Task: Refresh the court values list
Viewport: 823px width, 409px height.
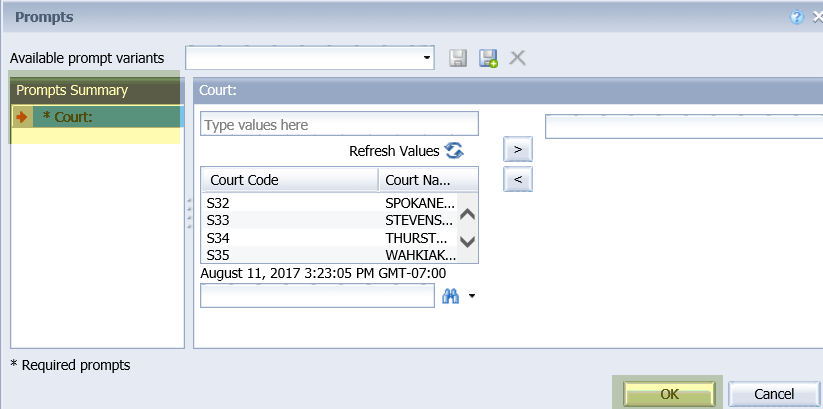Action: [x=454, y=151]
